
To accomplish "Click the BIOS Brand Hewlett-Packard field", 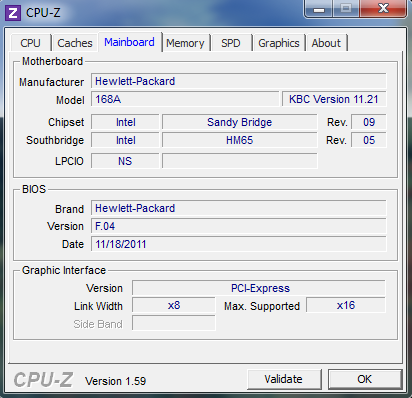I will pyautogui.click(x=239, y=208).
